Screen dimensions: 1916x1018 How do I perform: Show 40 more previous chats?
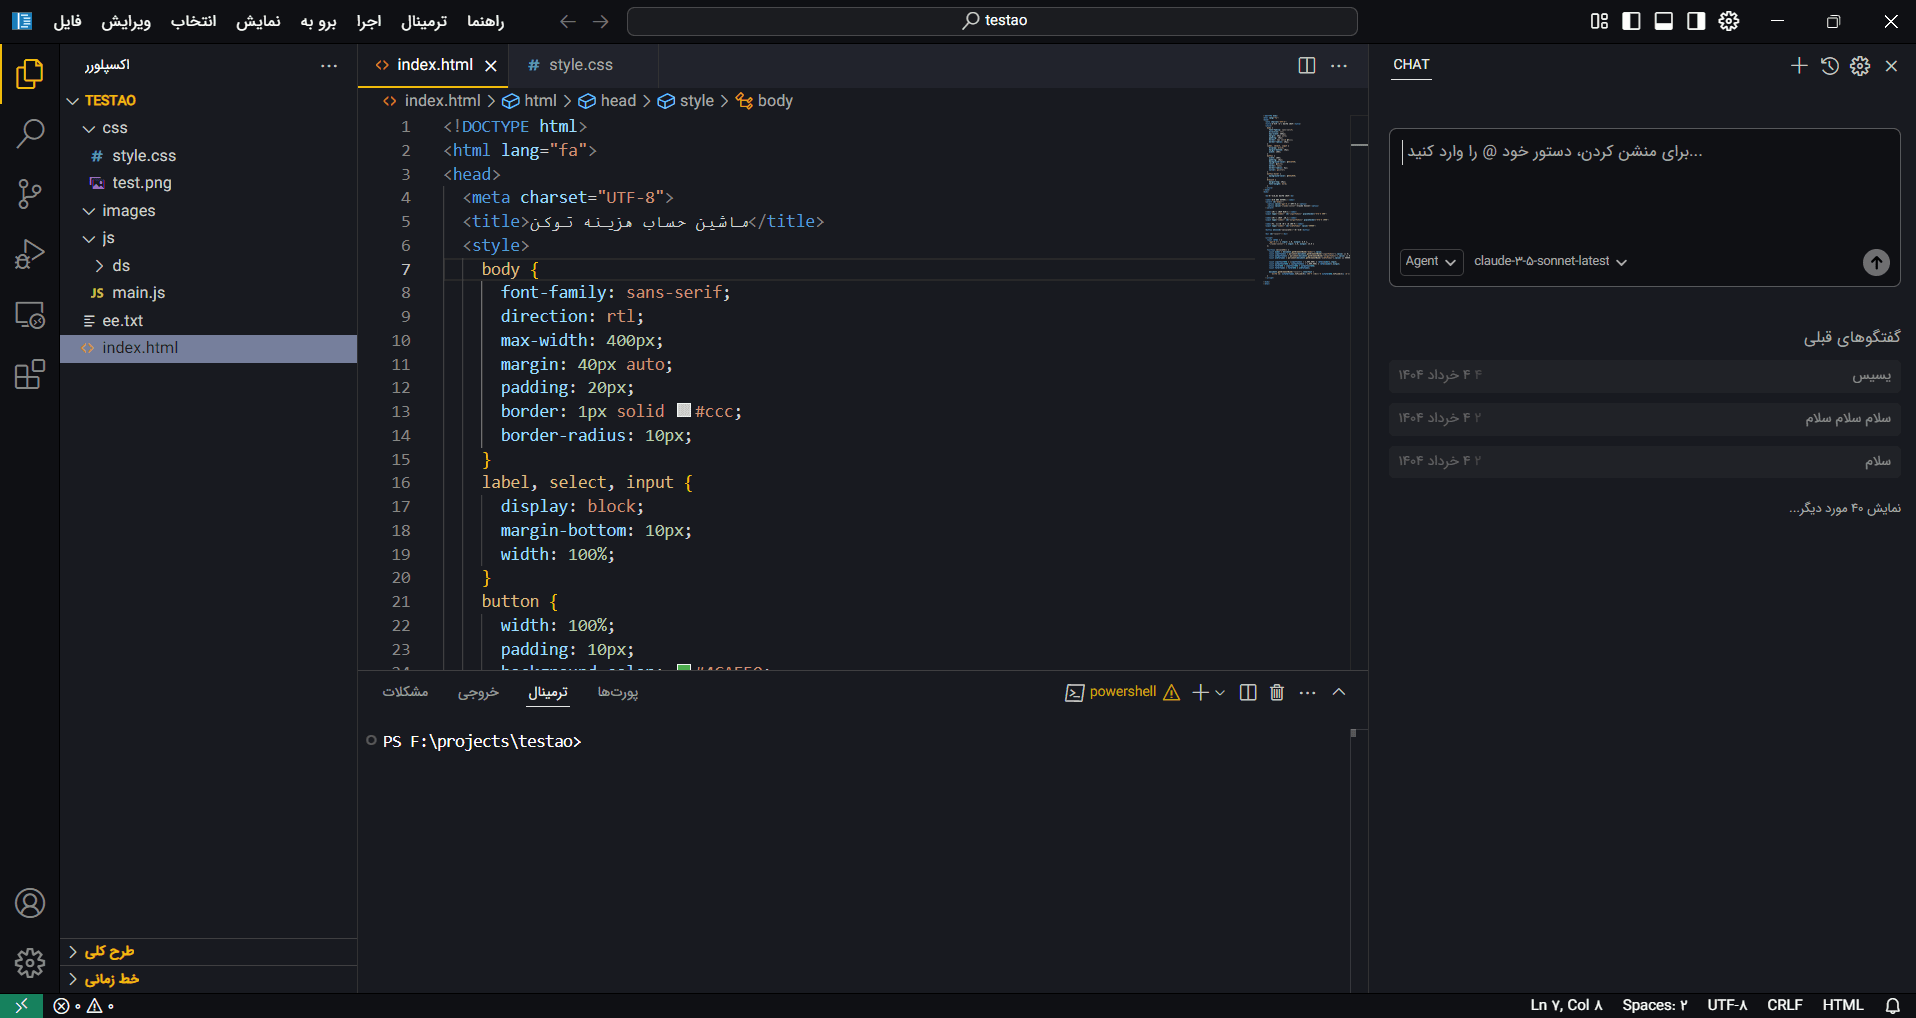[x=1845, y=508]
